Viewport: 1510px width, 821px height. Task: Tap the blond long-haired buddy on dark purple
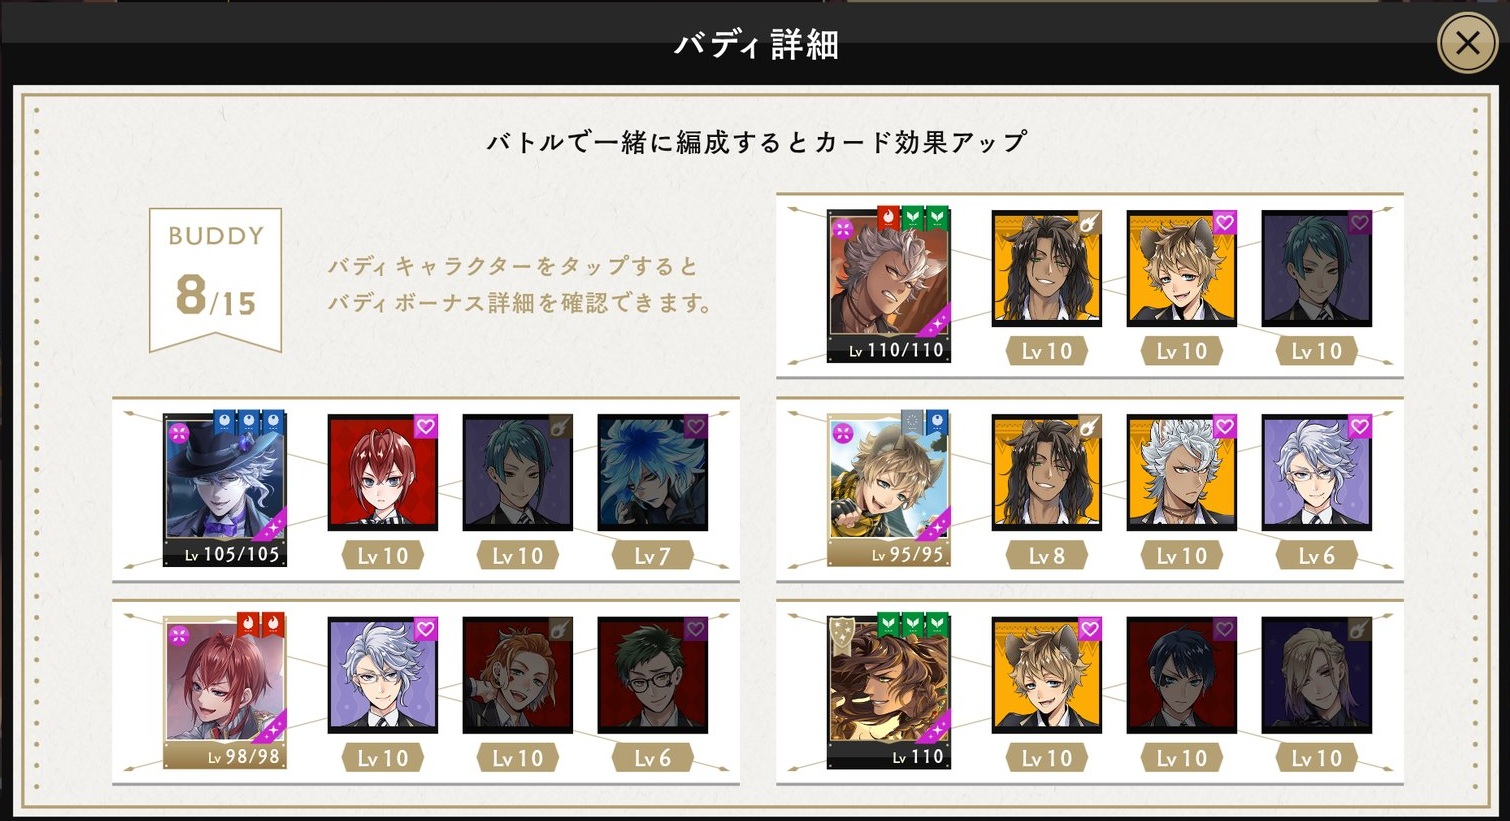pos(1316,675)
